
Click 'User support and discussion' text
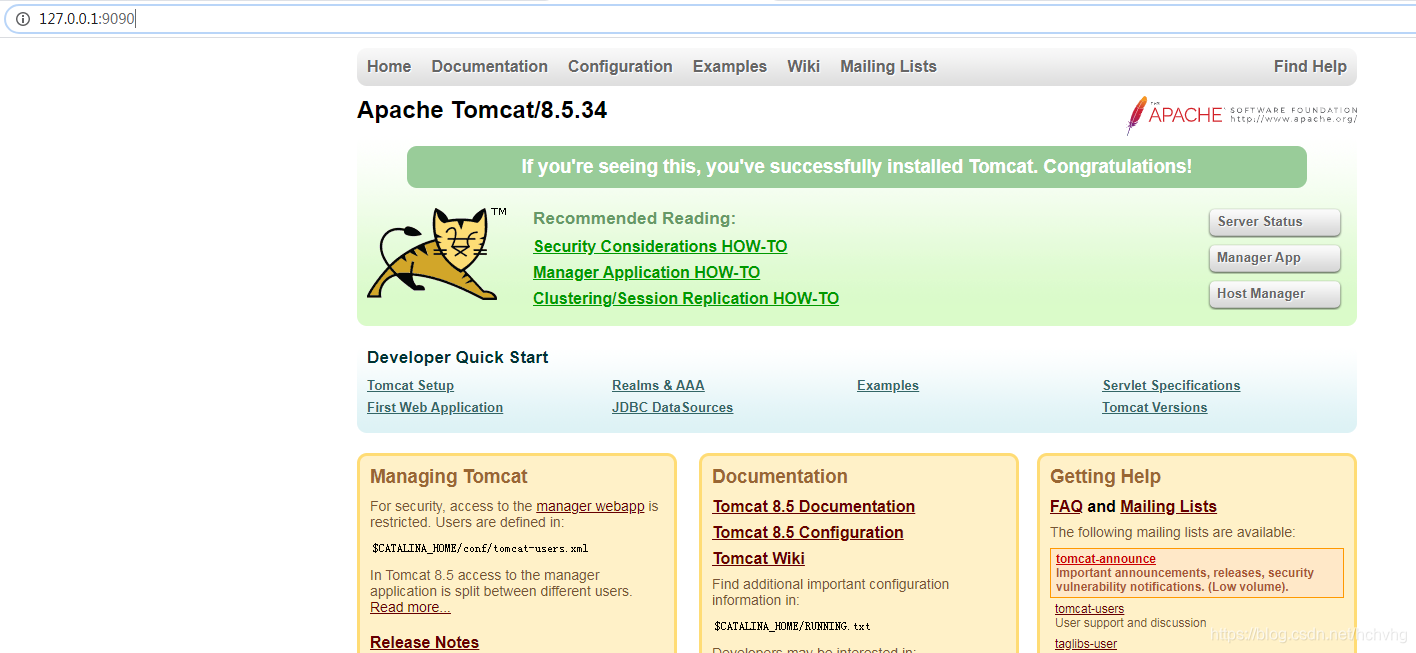tap(1131, 623)
